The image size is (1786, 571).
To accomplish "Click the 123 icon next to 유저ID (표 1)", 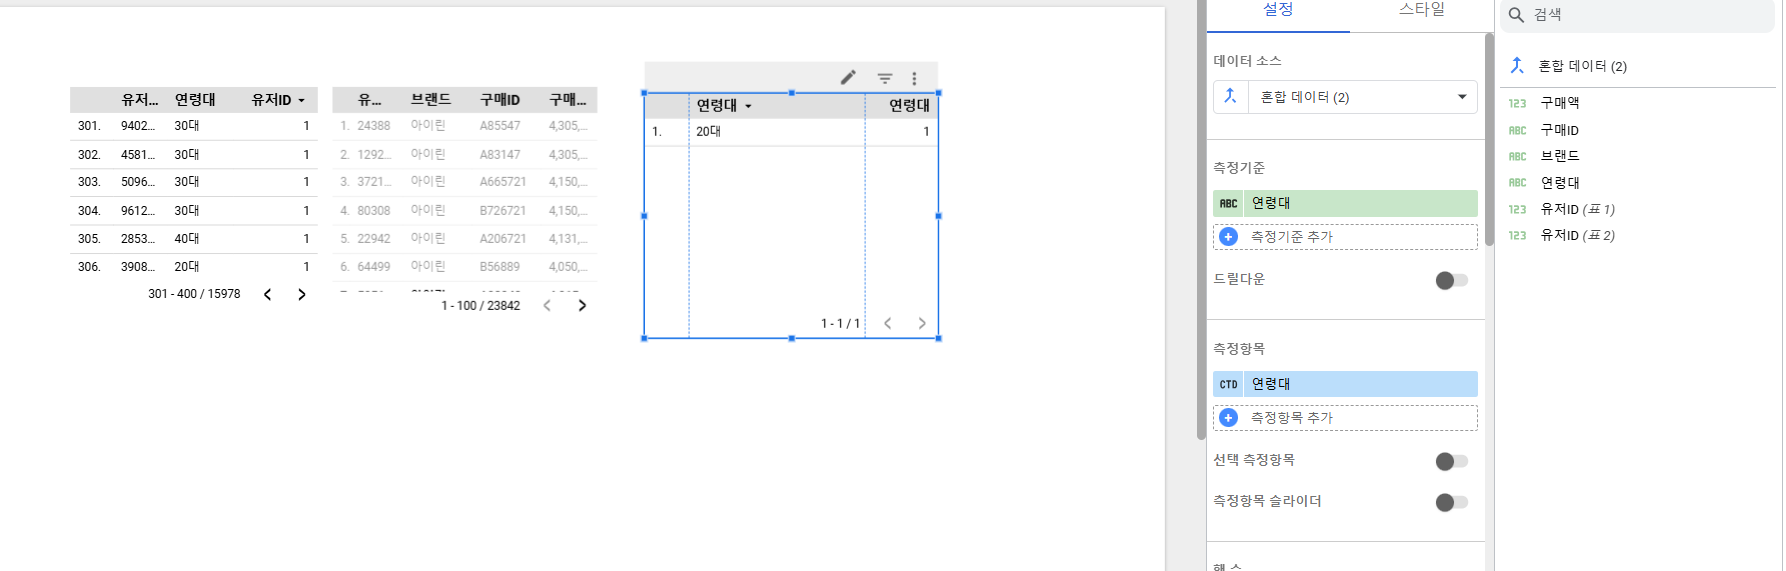I will [x=1517, y=209].
